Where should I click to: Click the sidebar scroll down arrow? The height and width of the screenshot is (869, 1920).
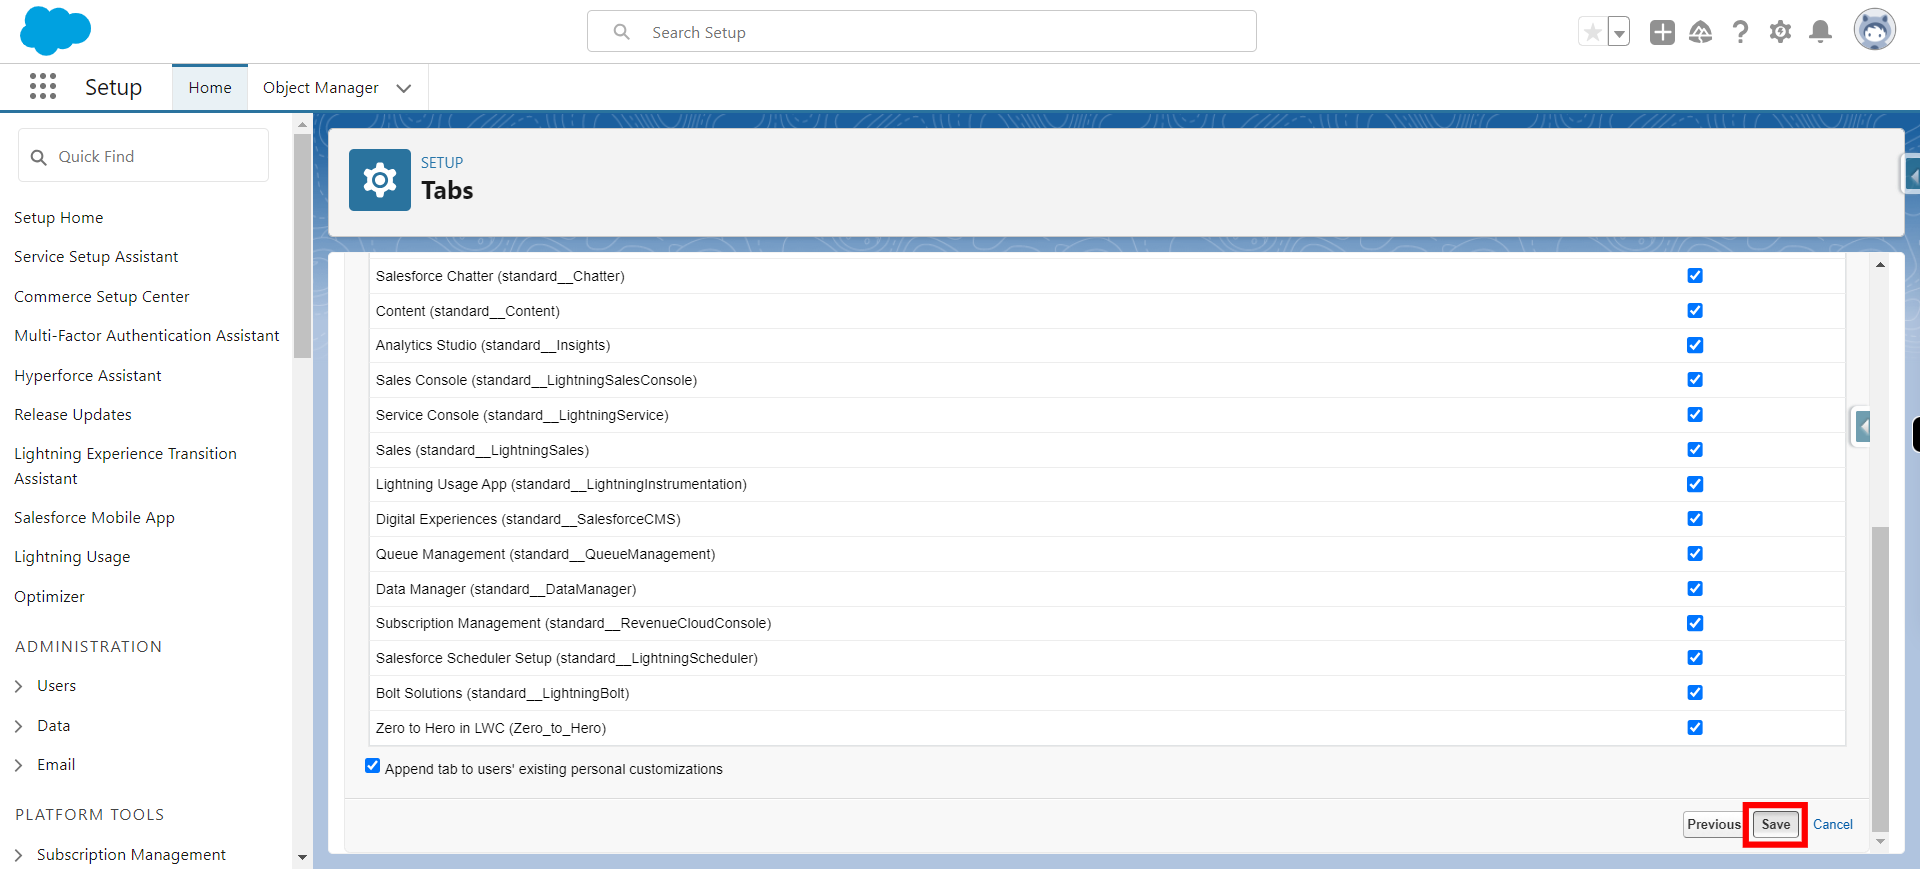302,858
